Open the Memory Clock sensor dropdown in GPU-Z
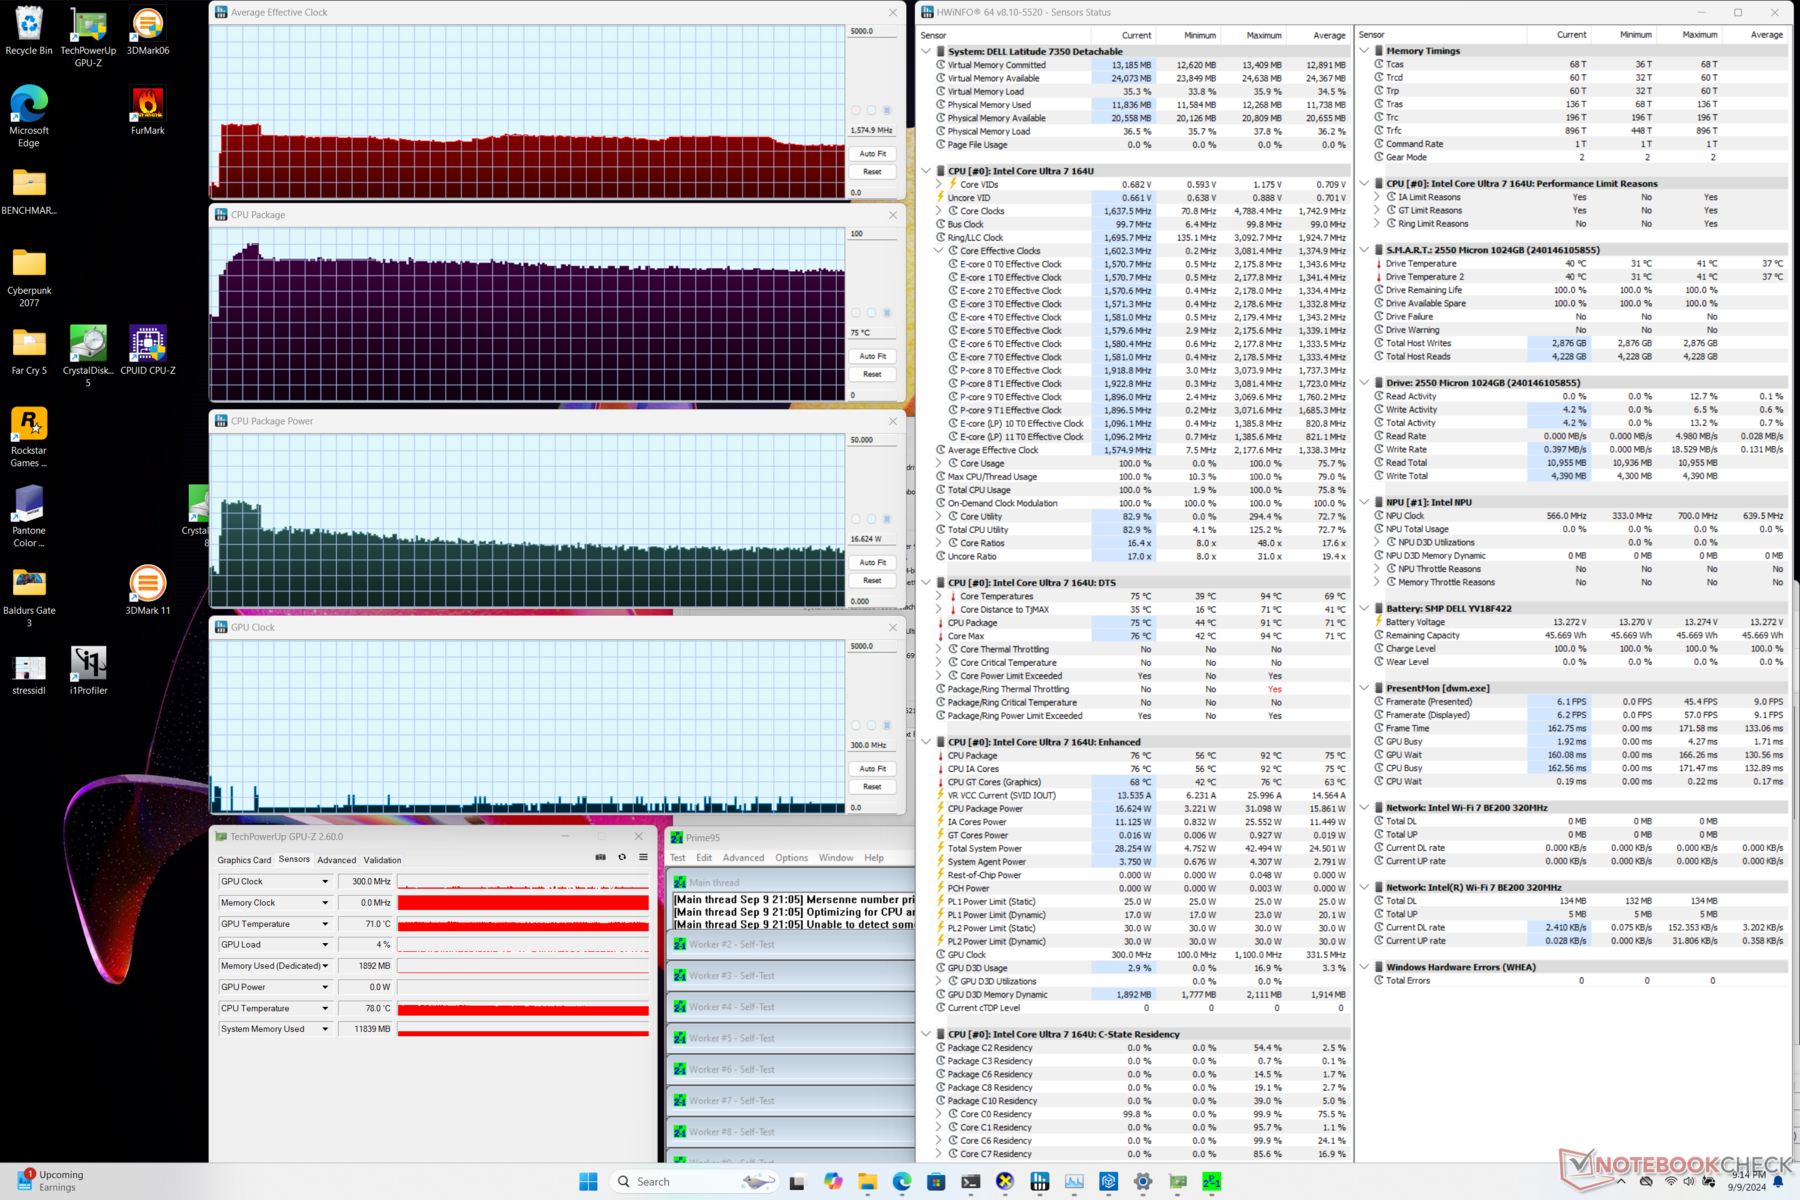This screenshot has height=1200, width=1800. (x=325, y=902)
